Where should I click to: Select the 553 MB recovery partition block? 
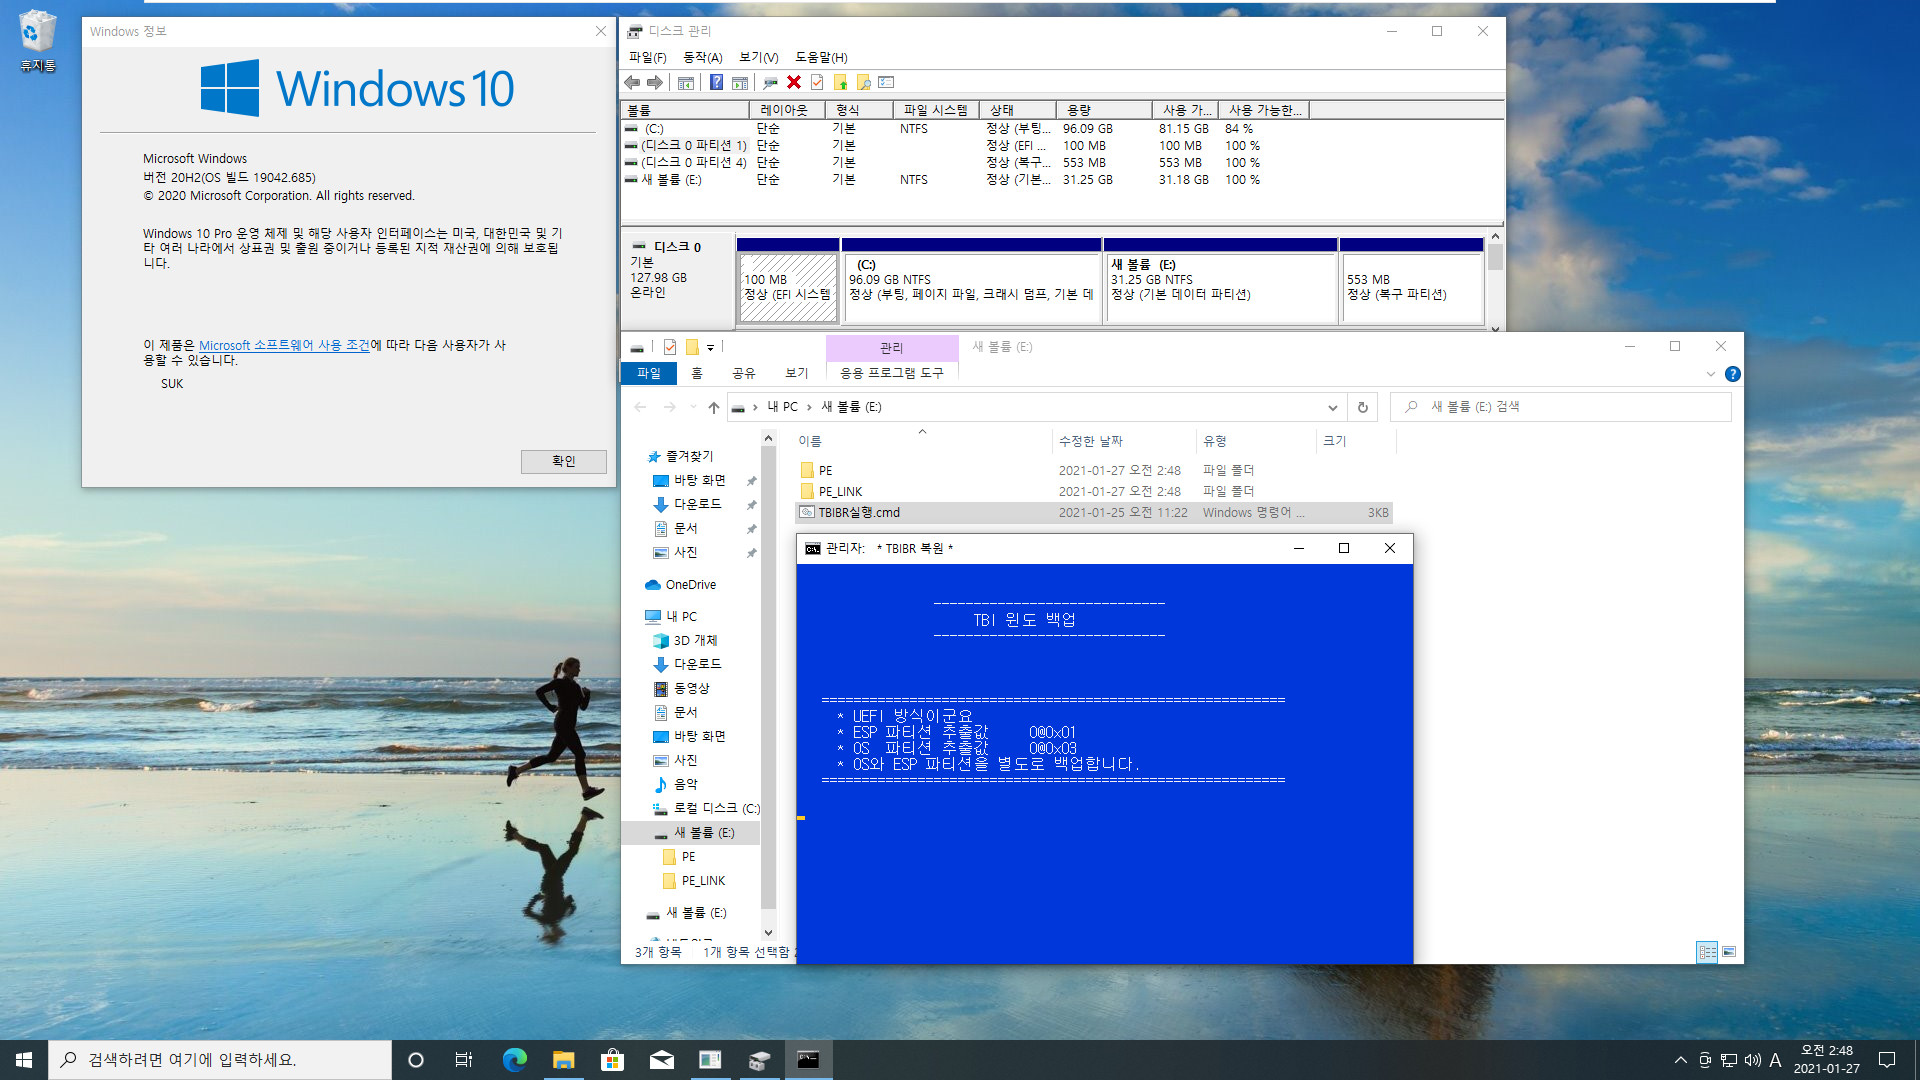[1411, 280]
